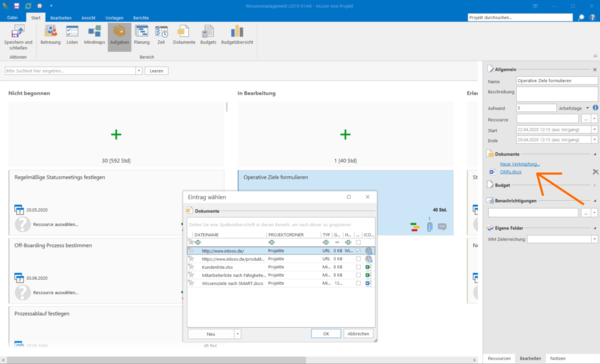Open the Mindmaps section
Screen dimensions: 600x364
94,35
